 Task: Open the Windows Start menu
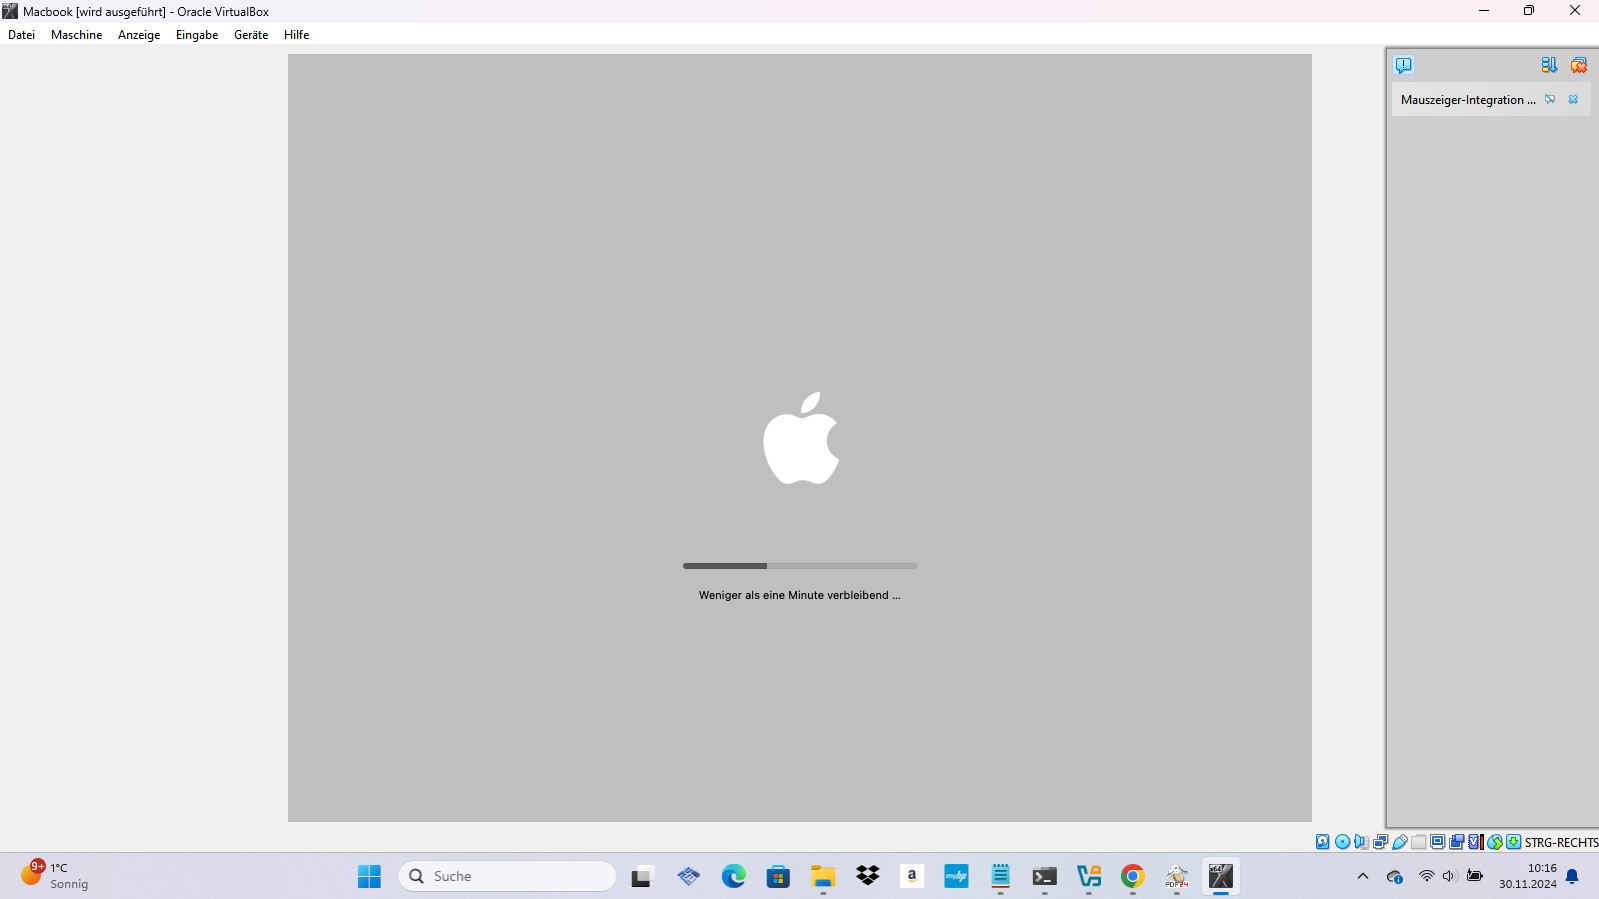click(369, 876)
